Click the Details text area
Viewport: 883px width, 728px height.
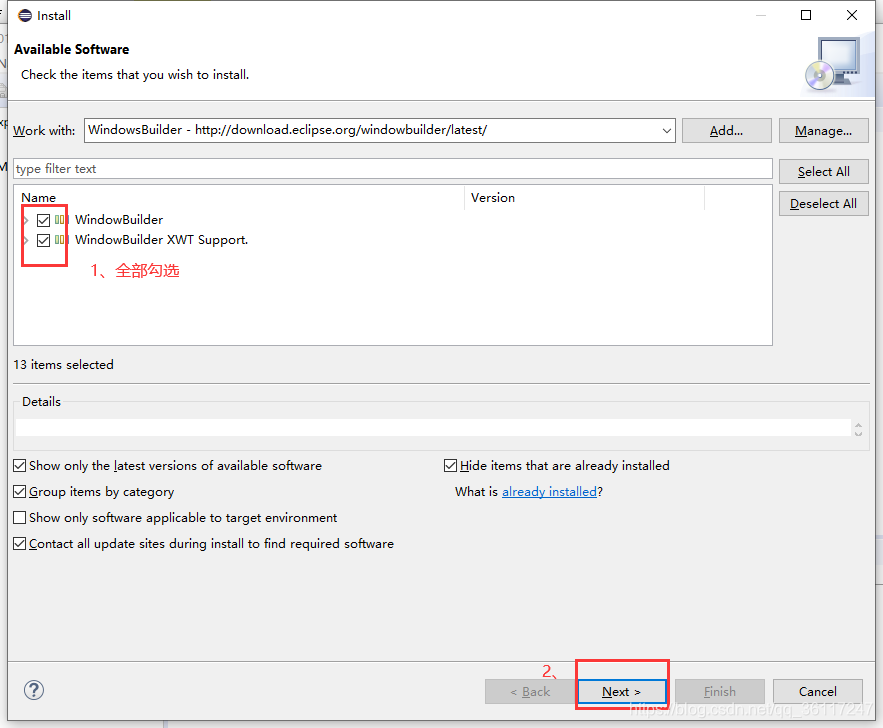433,427
